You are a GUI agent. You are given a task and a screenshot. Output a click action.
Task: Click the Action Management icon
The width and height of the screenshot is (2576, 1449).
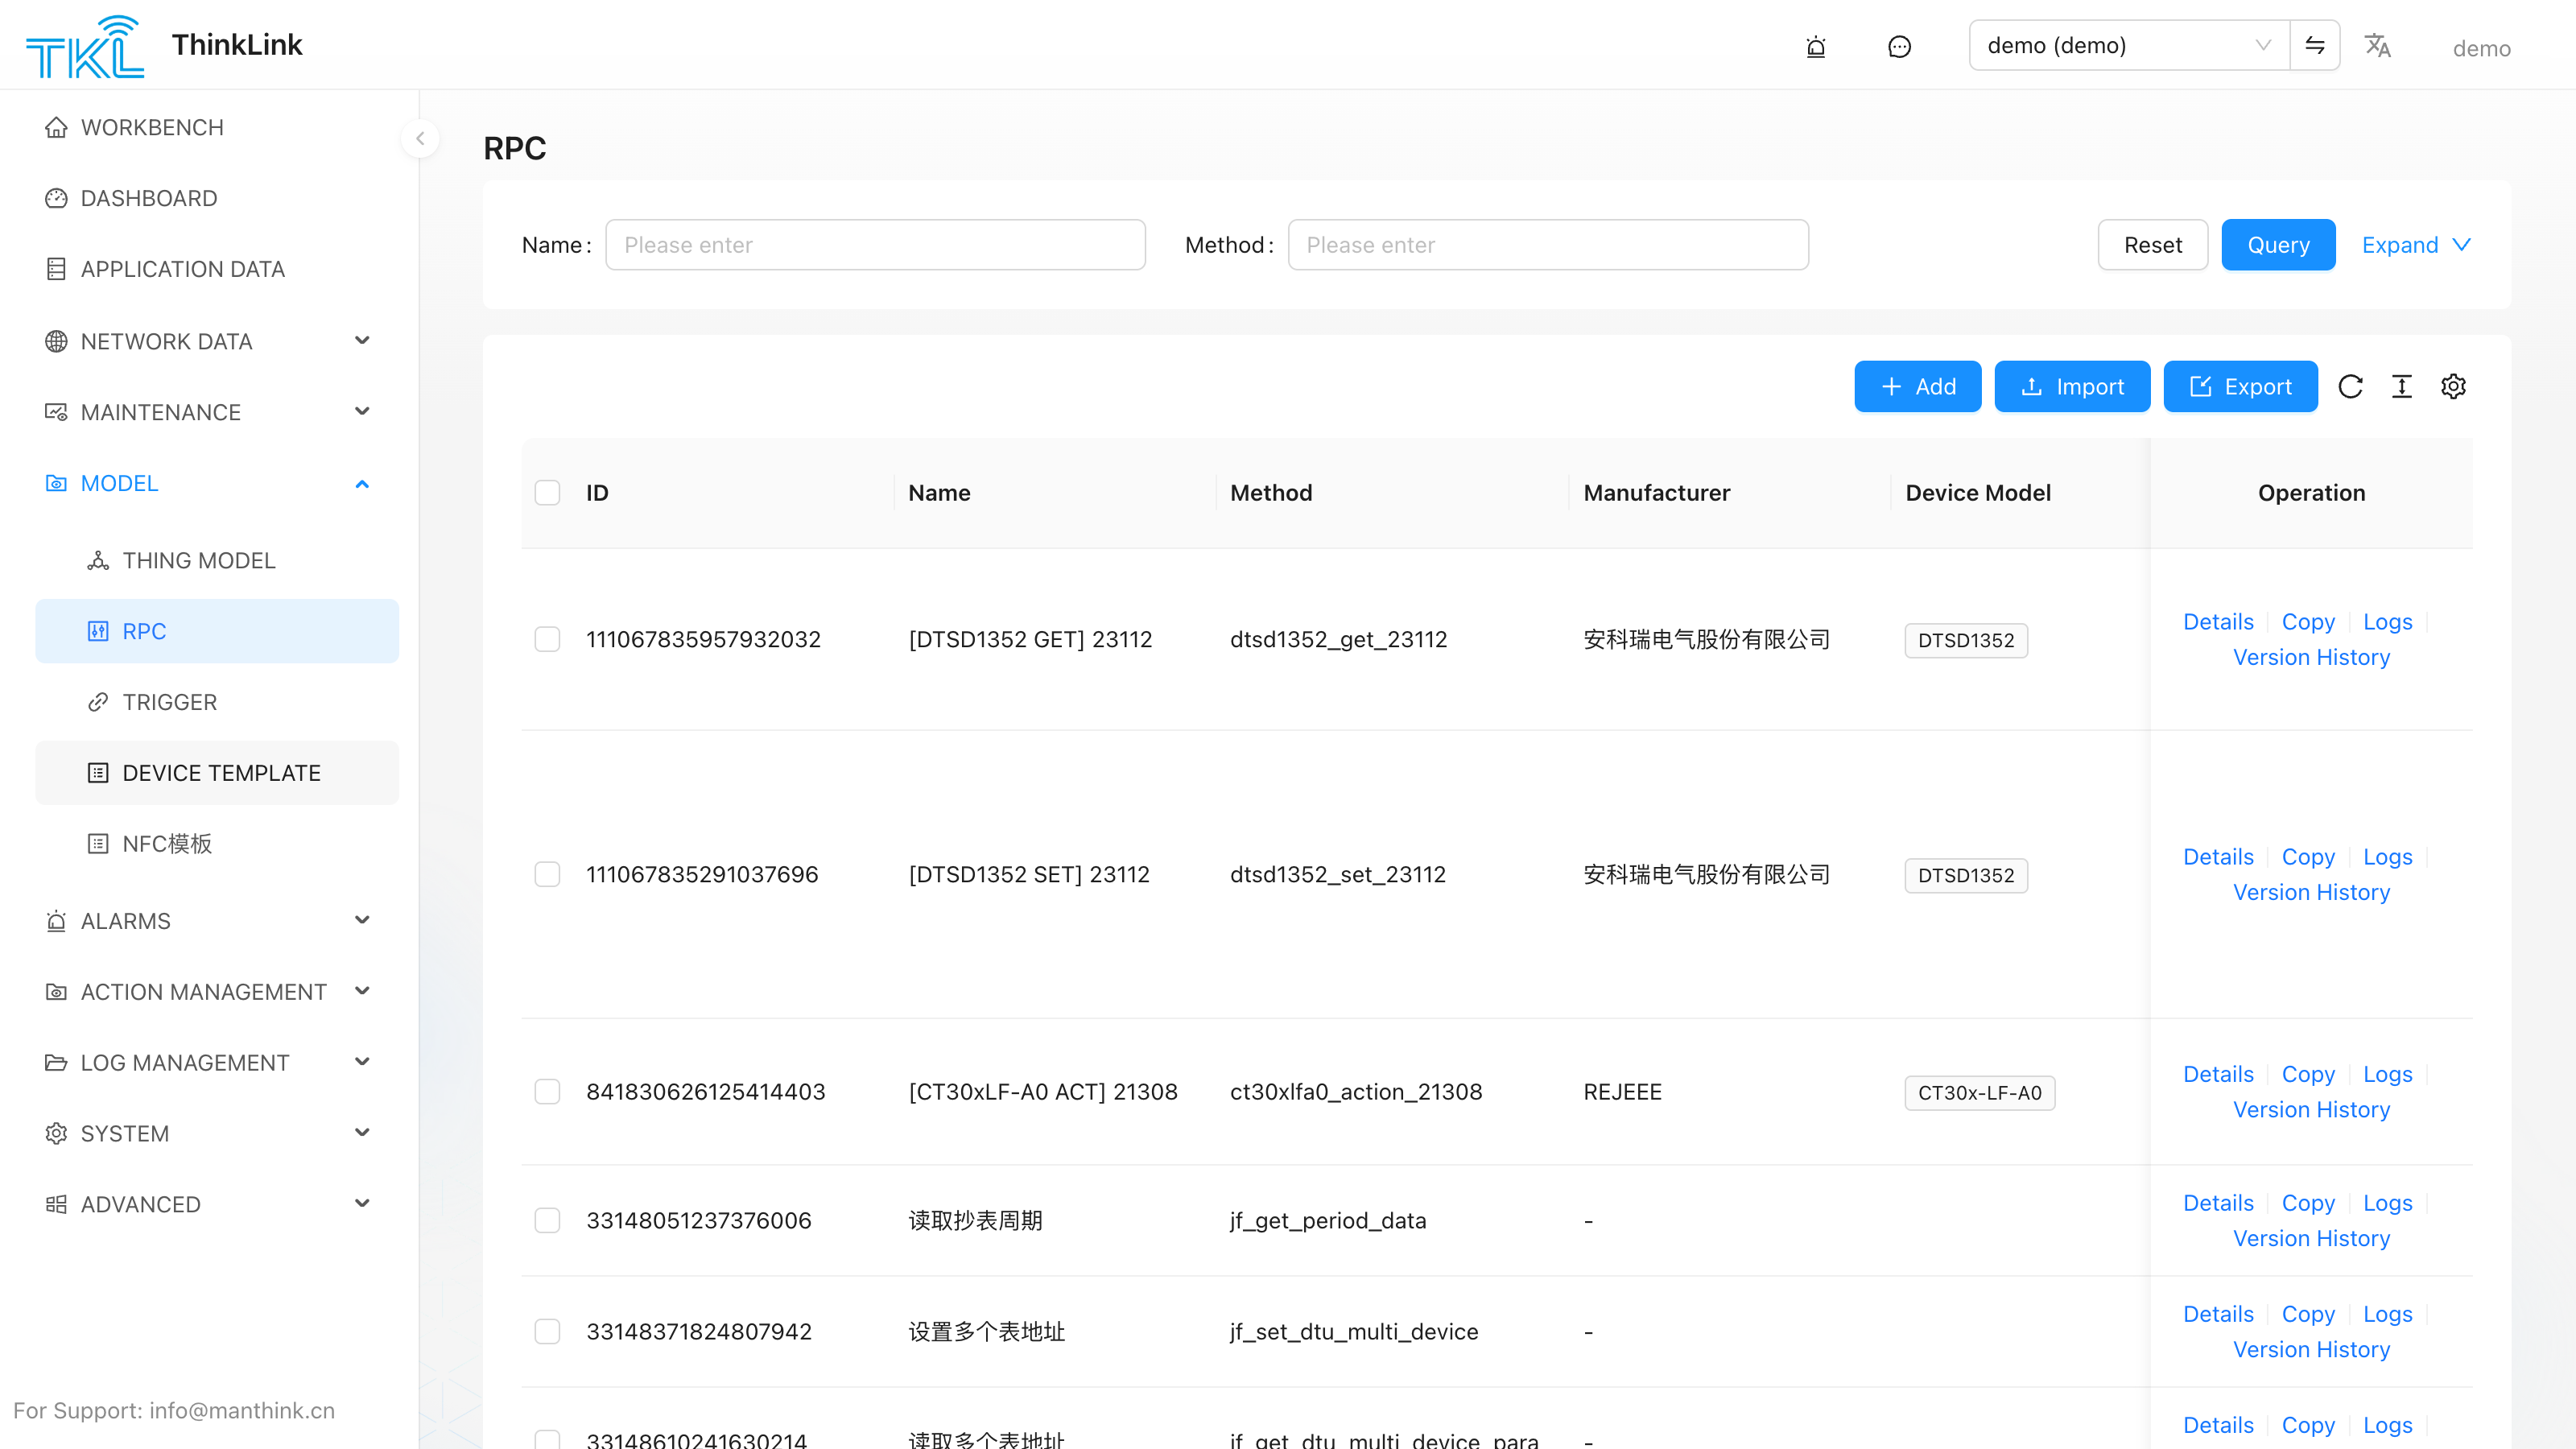[x=56, y=992]
